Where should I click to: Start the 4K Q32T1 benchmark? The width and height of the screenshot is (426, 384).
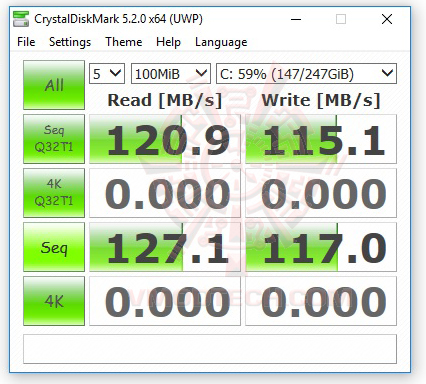coord(54,193)
